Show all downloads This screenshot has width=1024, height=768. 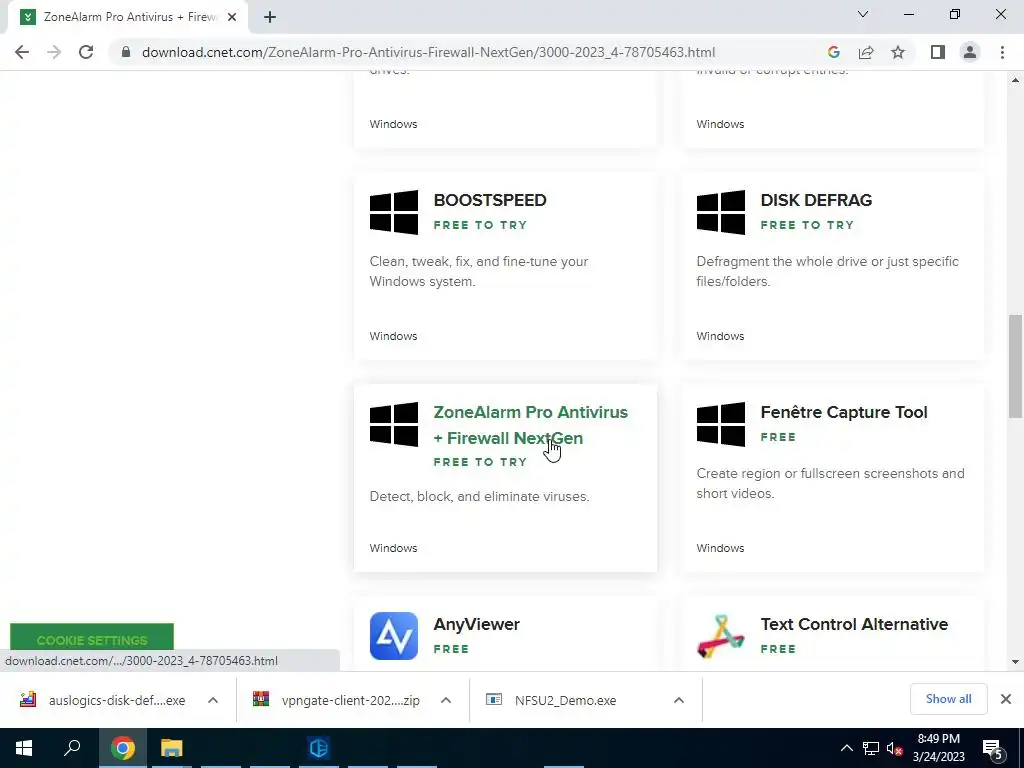(x=948, y=699)
